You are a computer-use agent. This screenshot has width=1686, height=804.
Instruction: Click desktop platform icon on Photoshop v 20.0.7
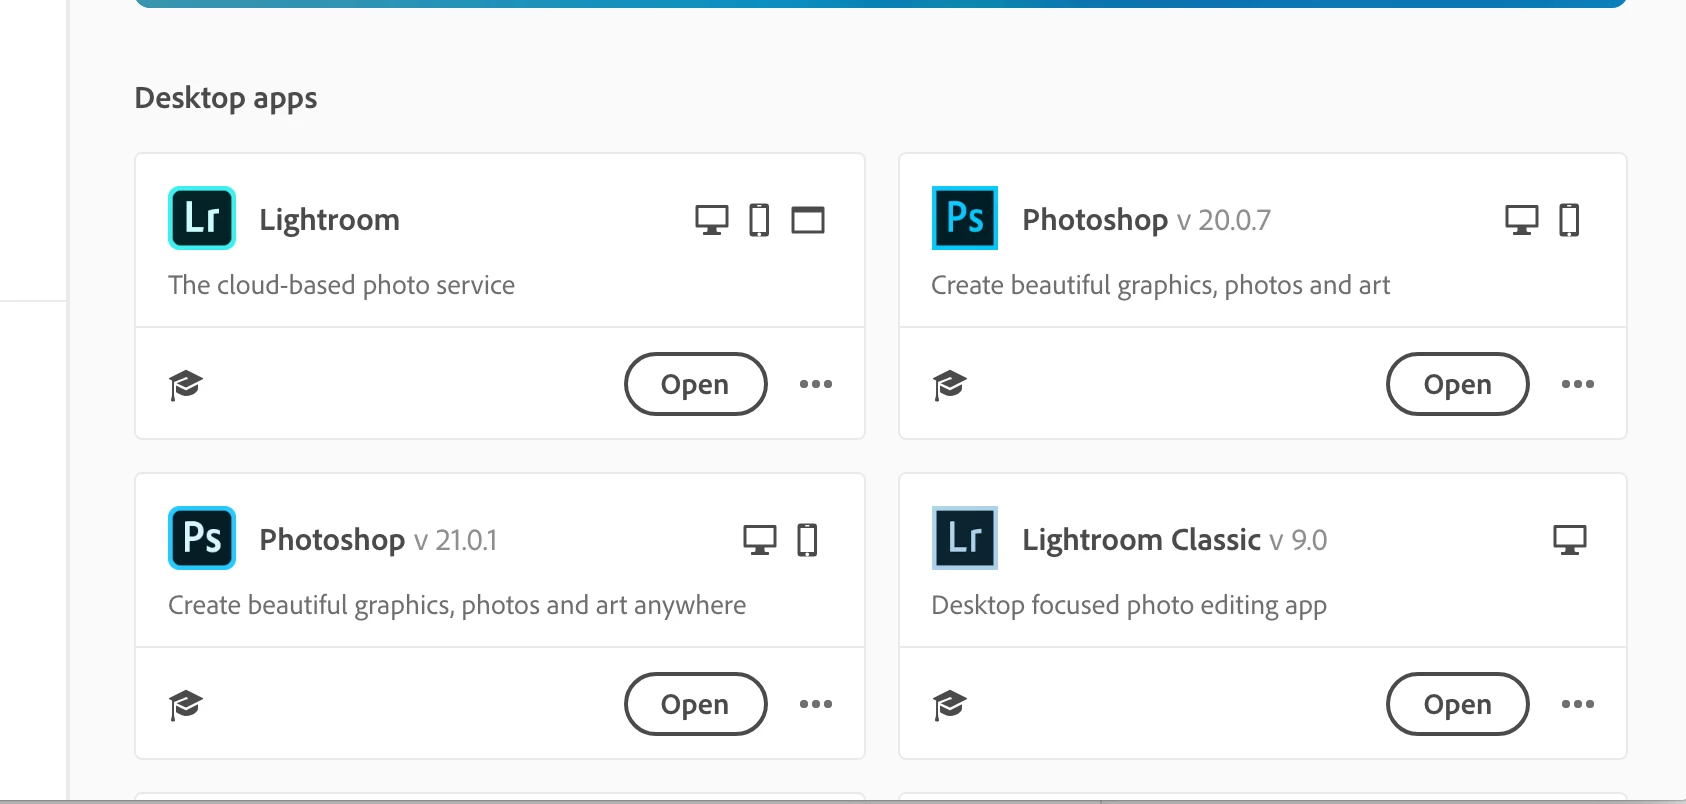pos(1522,220)
